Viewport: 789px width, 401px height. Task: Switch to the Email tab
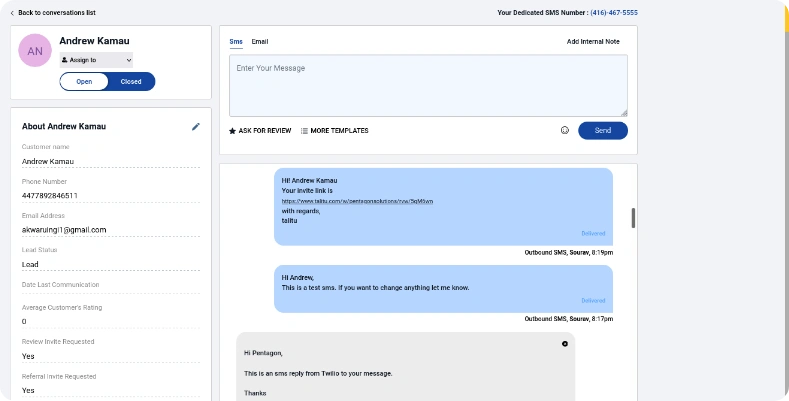pos(259,41)
